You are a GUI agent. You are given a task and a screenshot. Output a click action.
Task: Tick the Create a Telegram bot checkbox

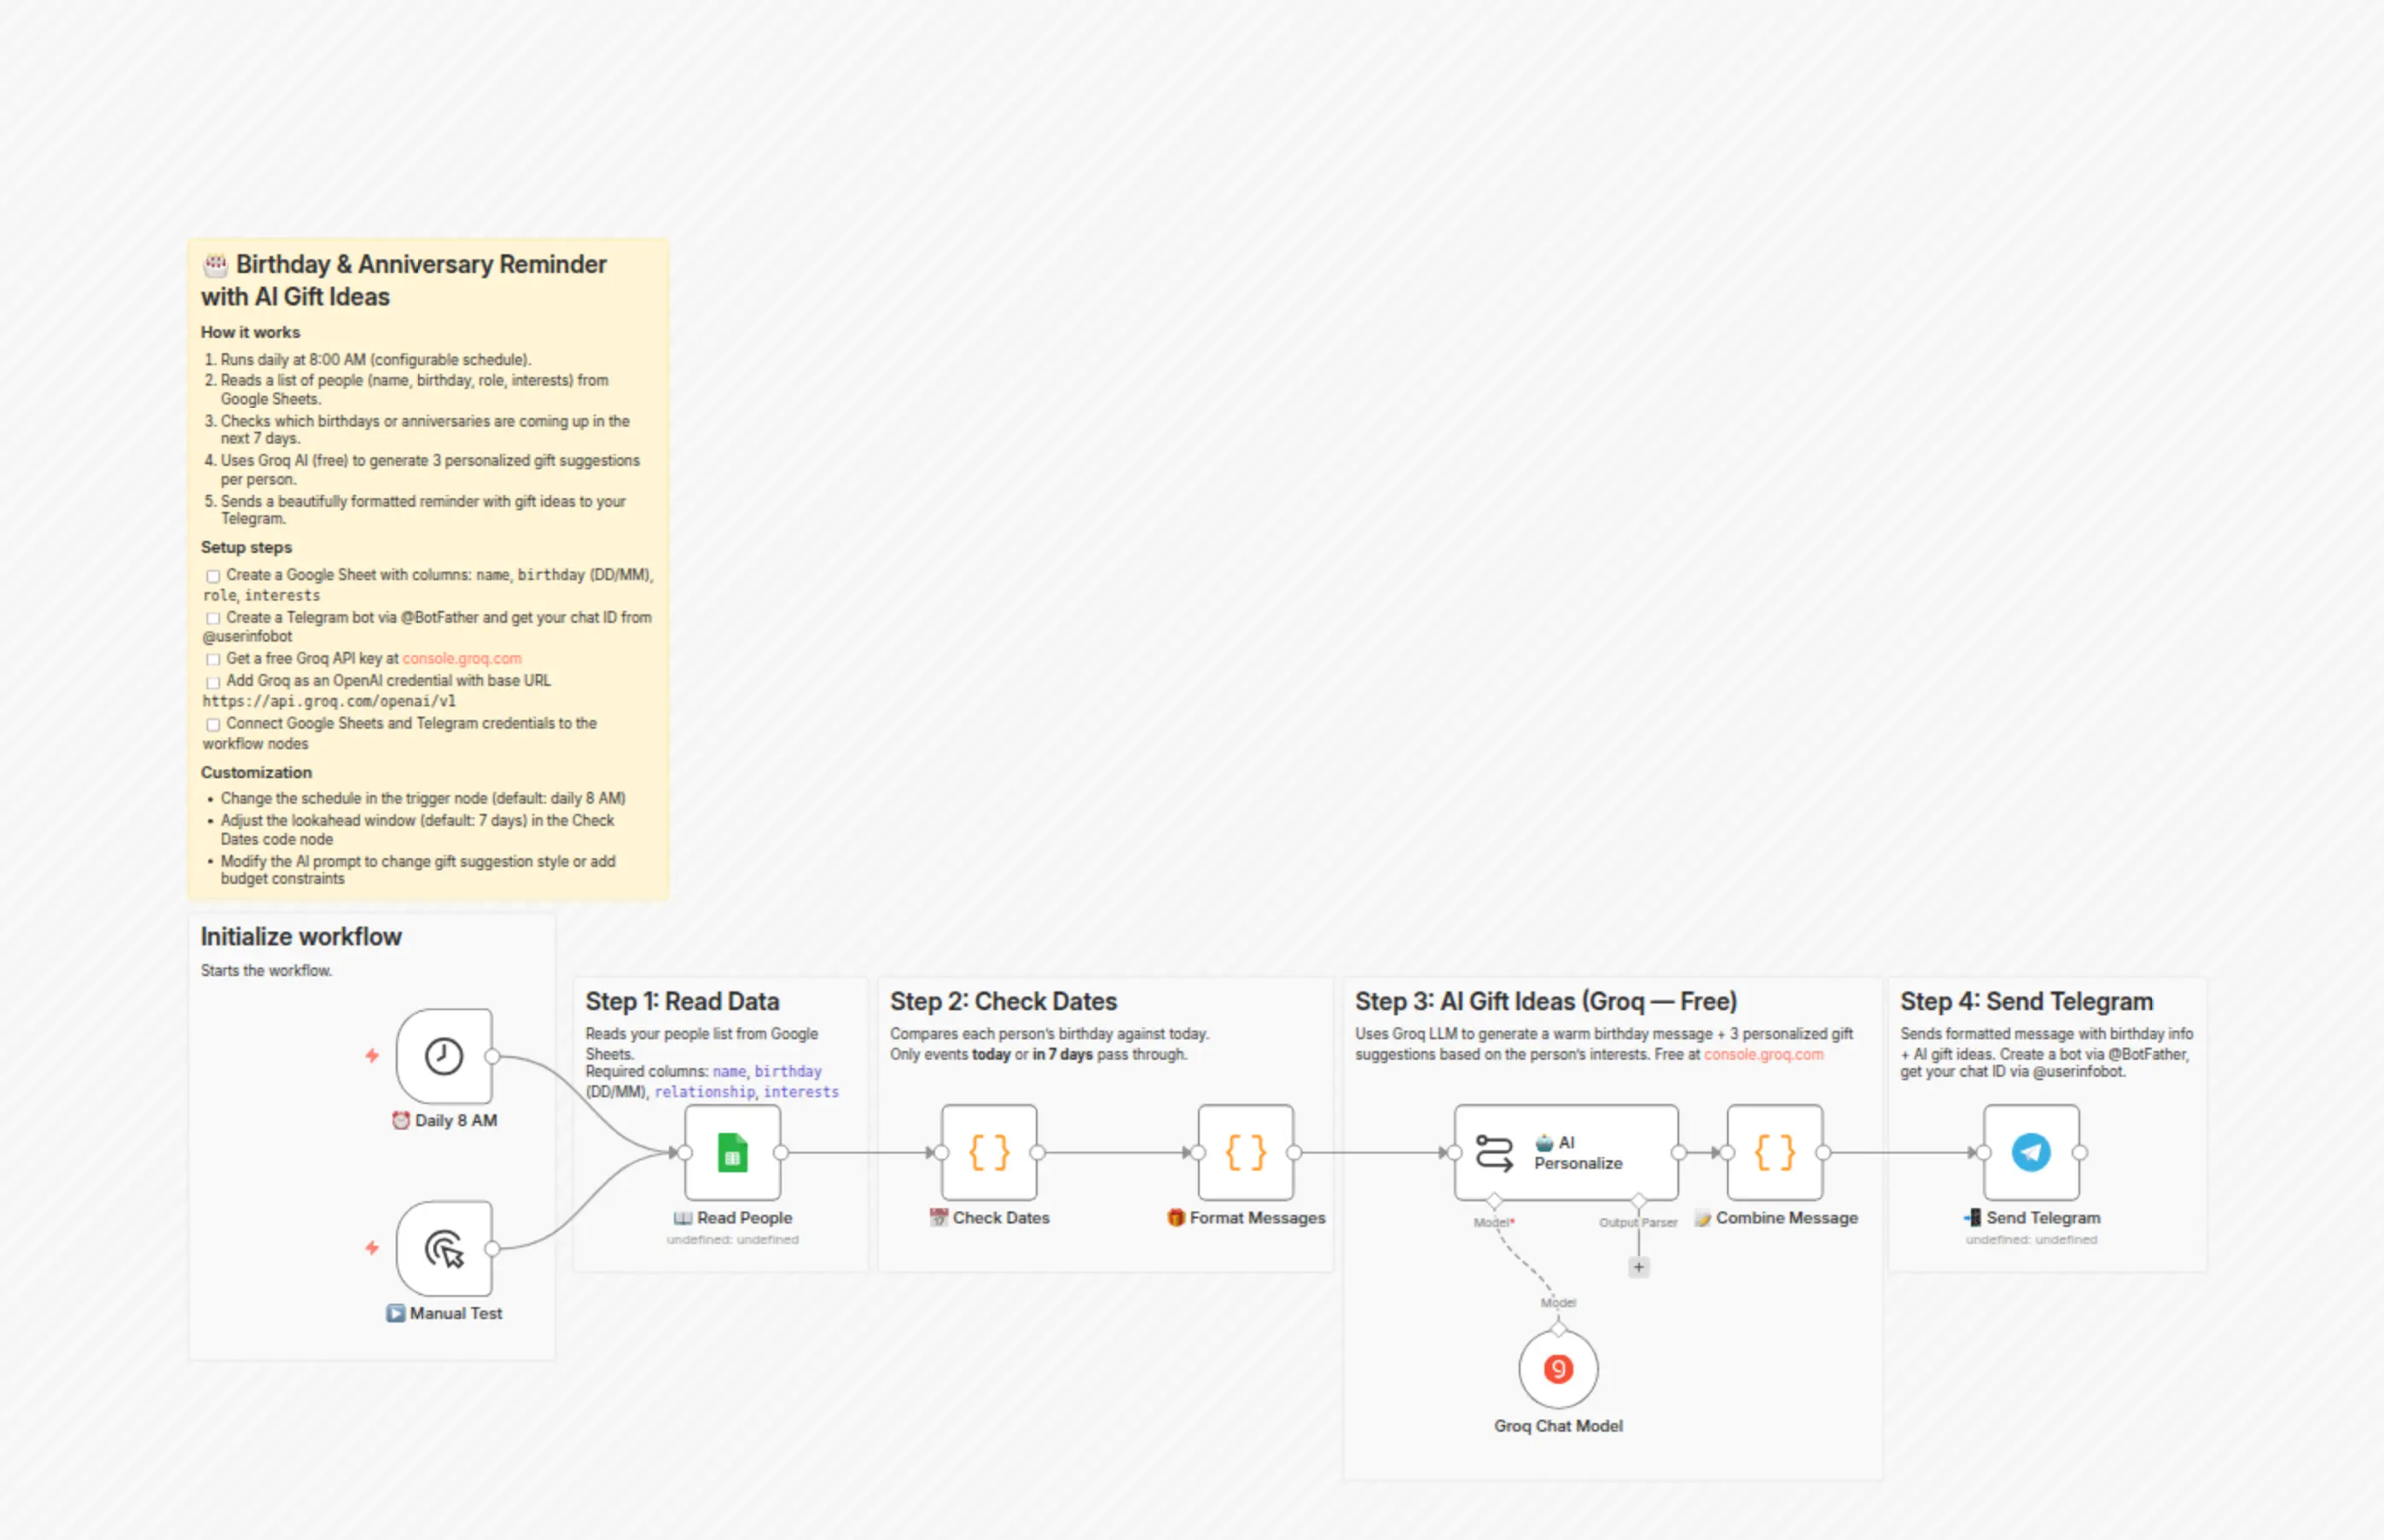pyautogui.click(x=213, y=619)
